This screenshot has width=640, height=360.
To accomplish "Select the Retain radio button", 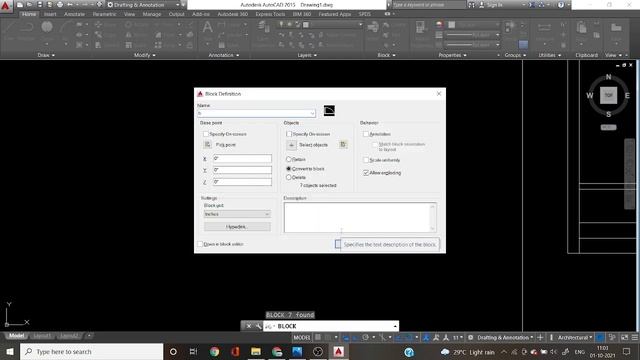I will point(289,159).
